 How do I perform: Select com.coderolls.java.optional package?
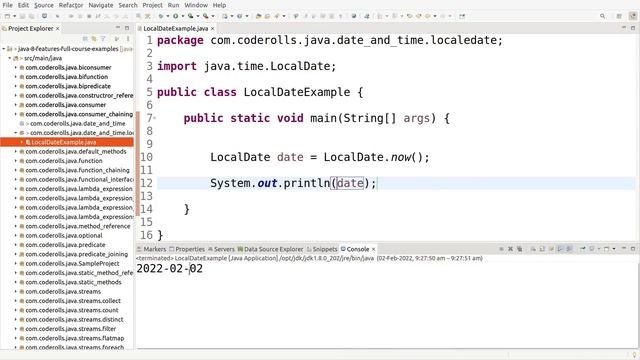[x=64, y=236]
